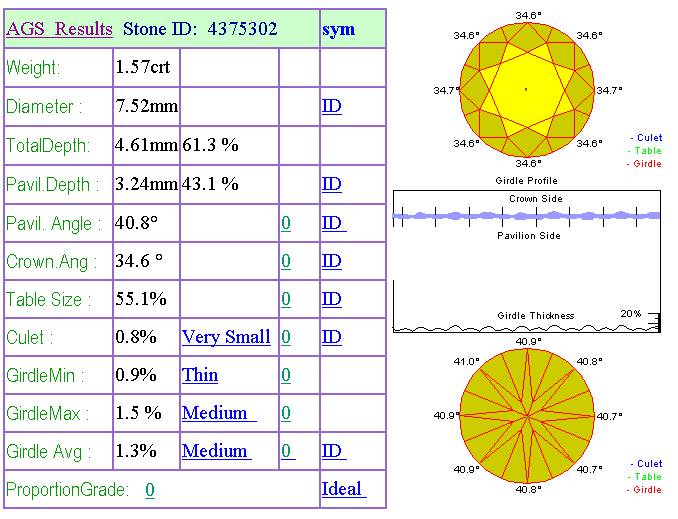Click the ID link in Culet row

click(x=332, y=337)
